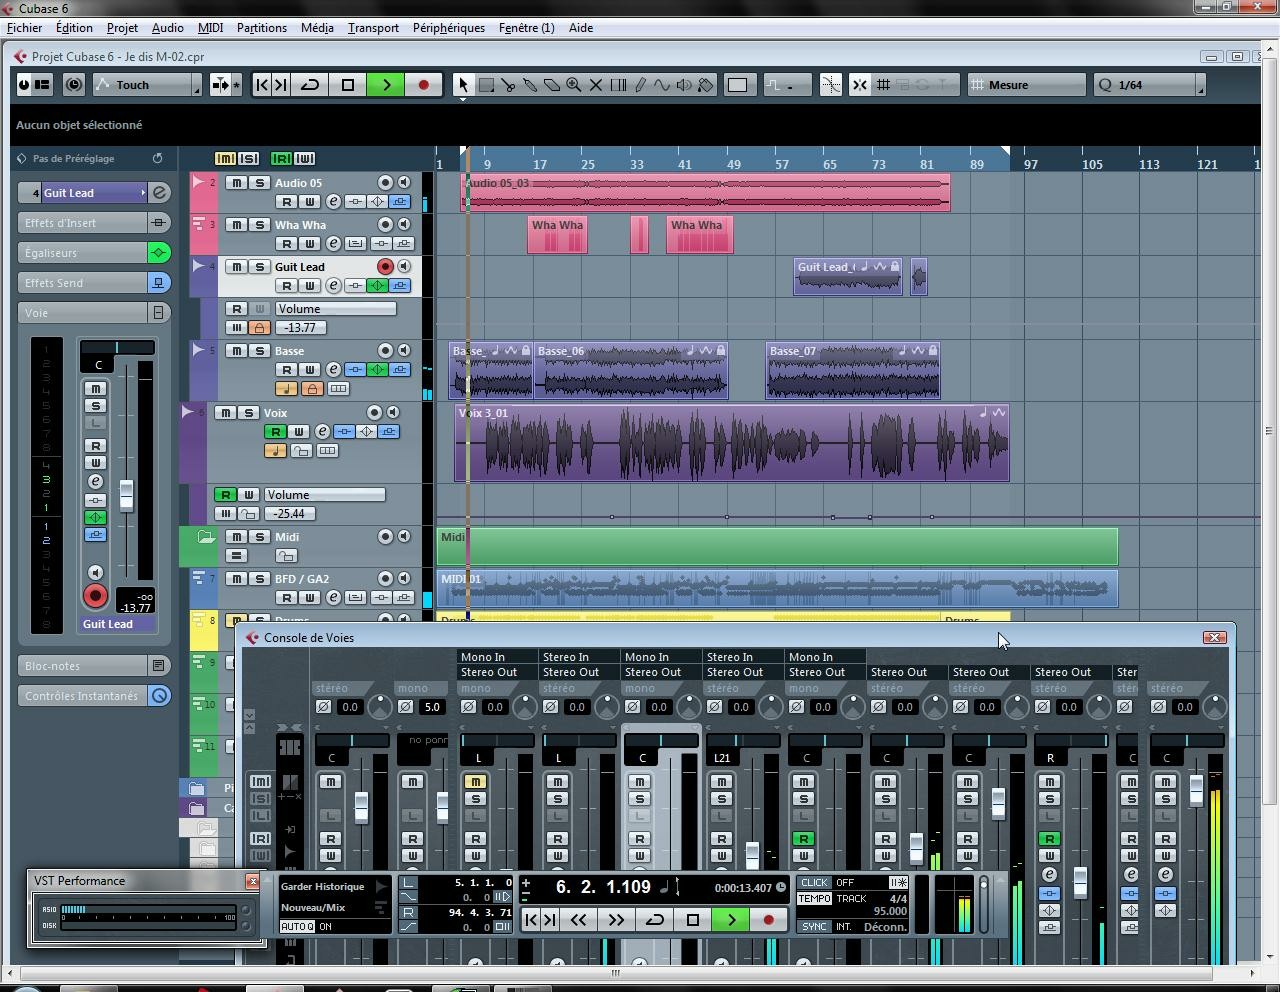Click Play in floating transport bar
This screenshot has height=992, width=1280.
point(731,920)
